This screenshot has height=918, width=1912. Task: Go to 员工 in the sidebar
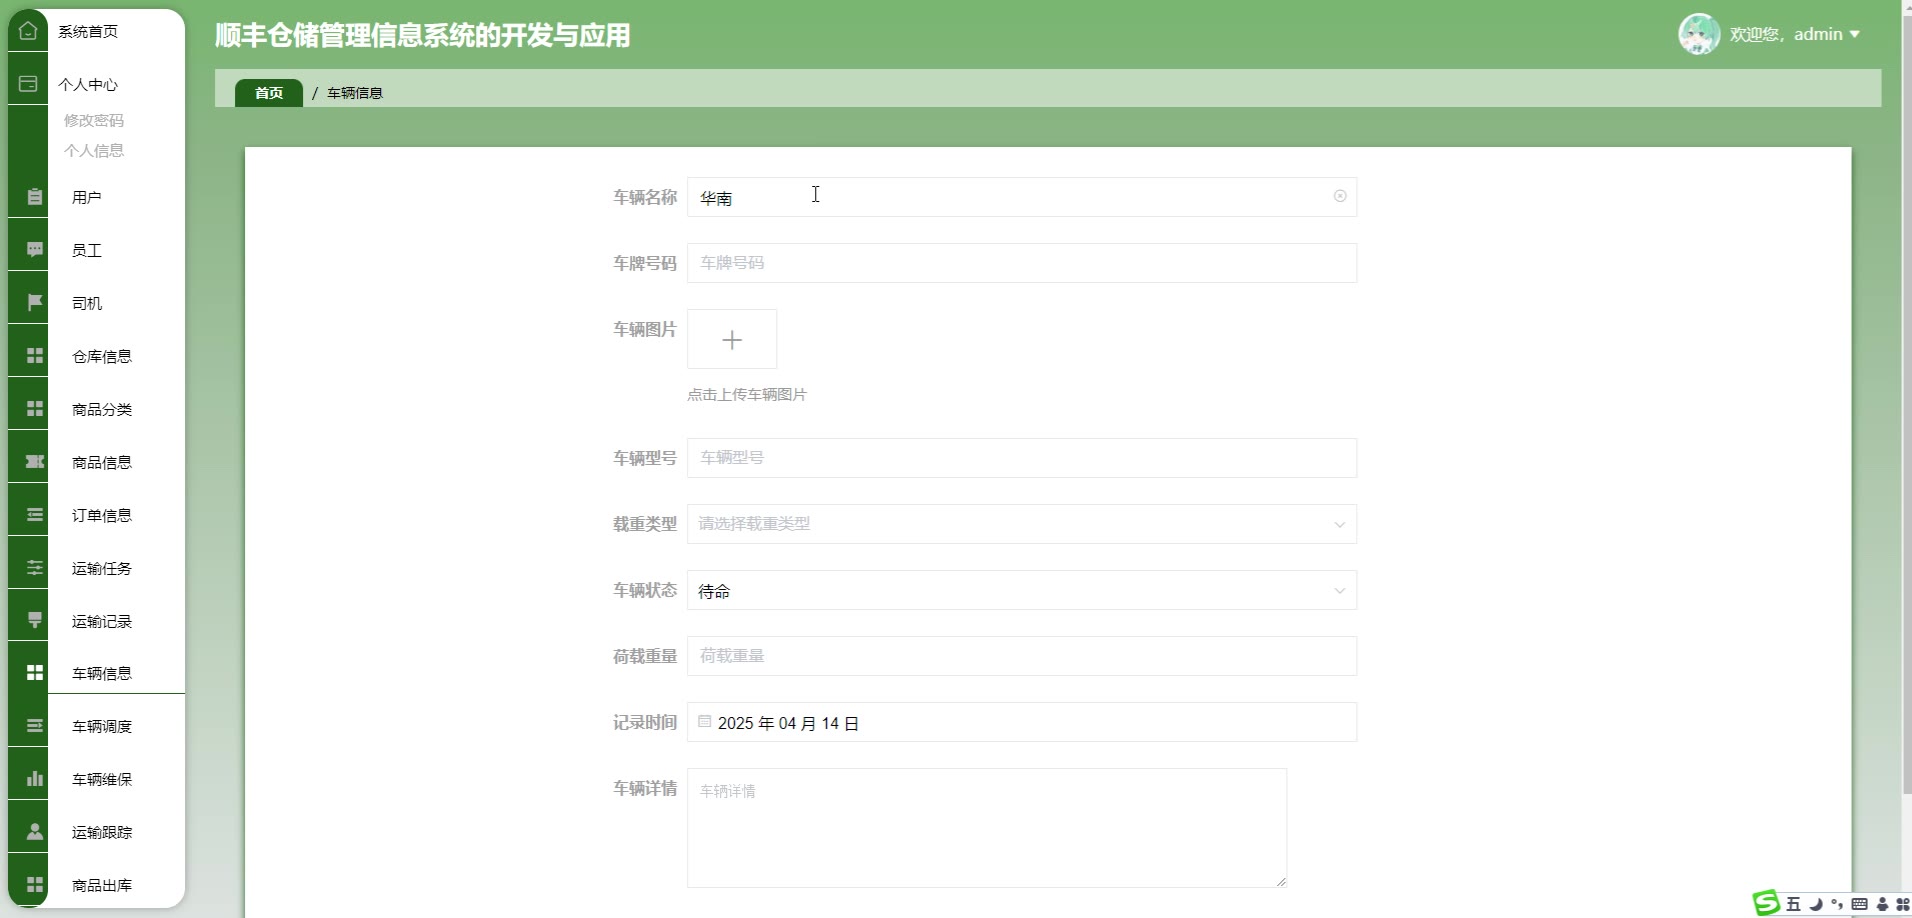(x=87, y=250)
